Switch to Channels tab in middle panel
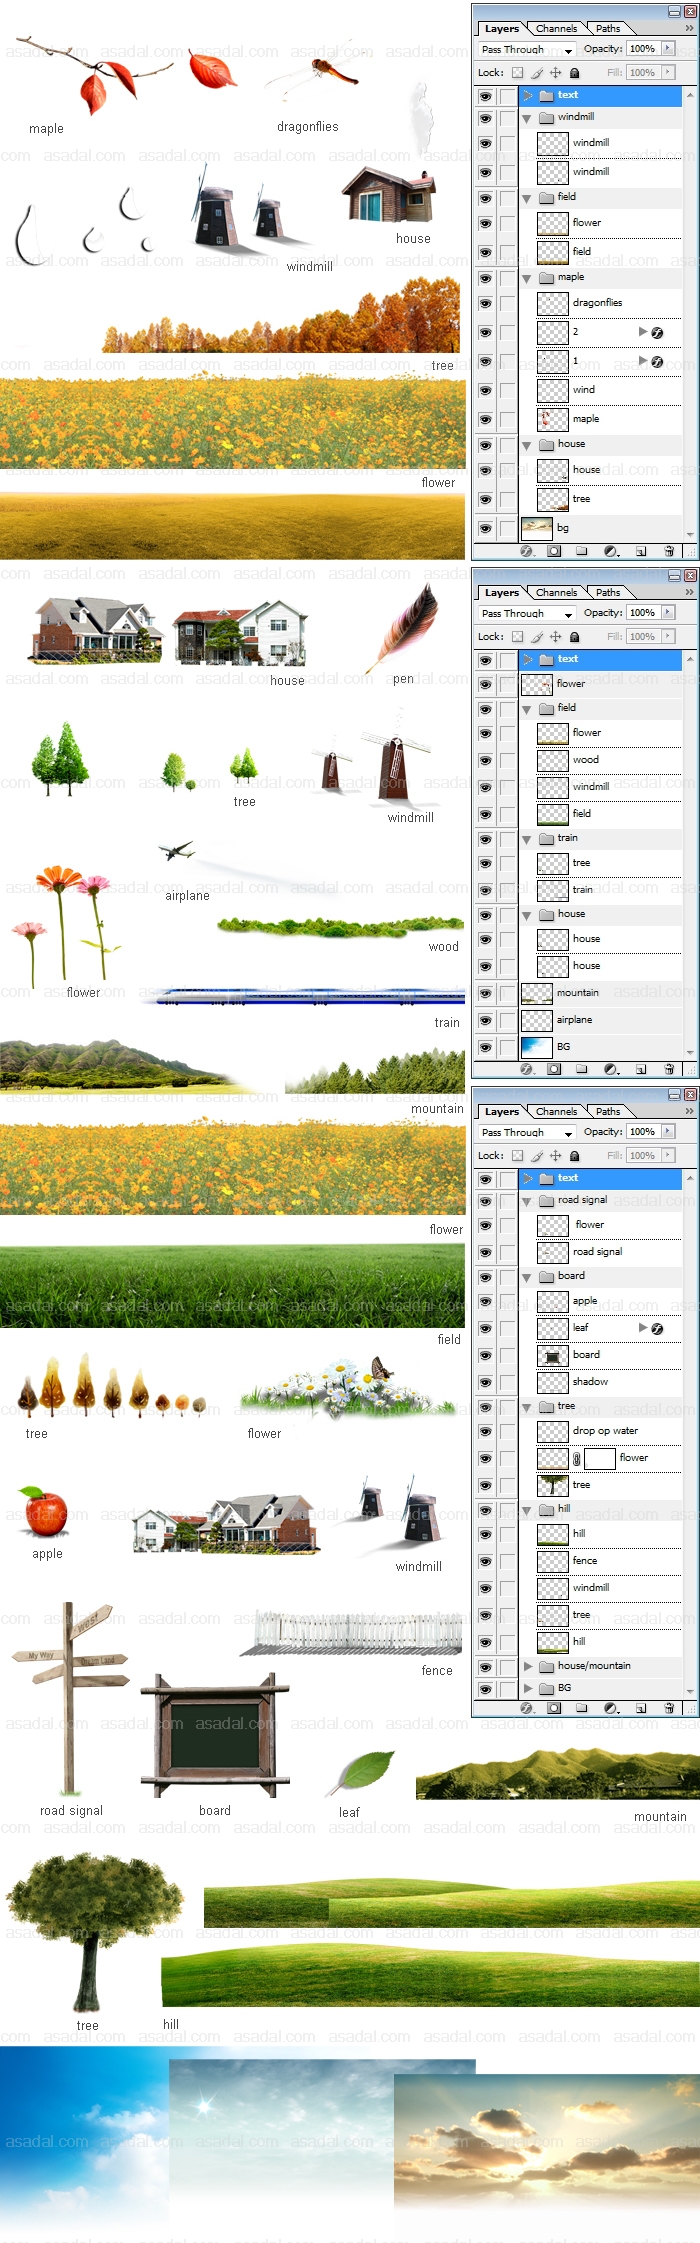 (556, 593)
